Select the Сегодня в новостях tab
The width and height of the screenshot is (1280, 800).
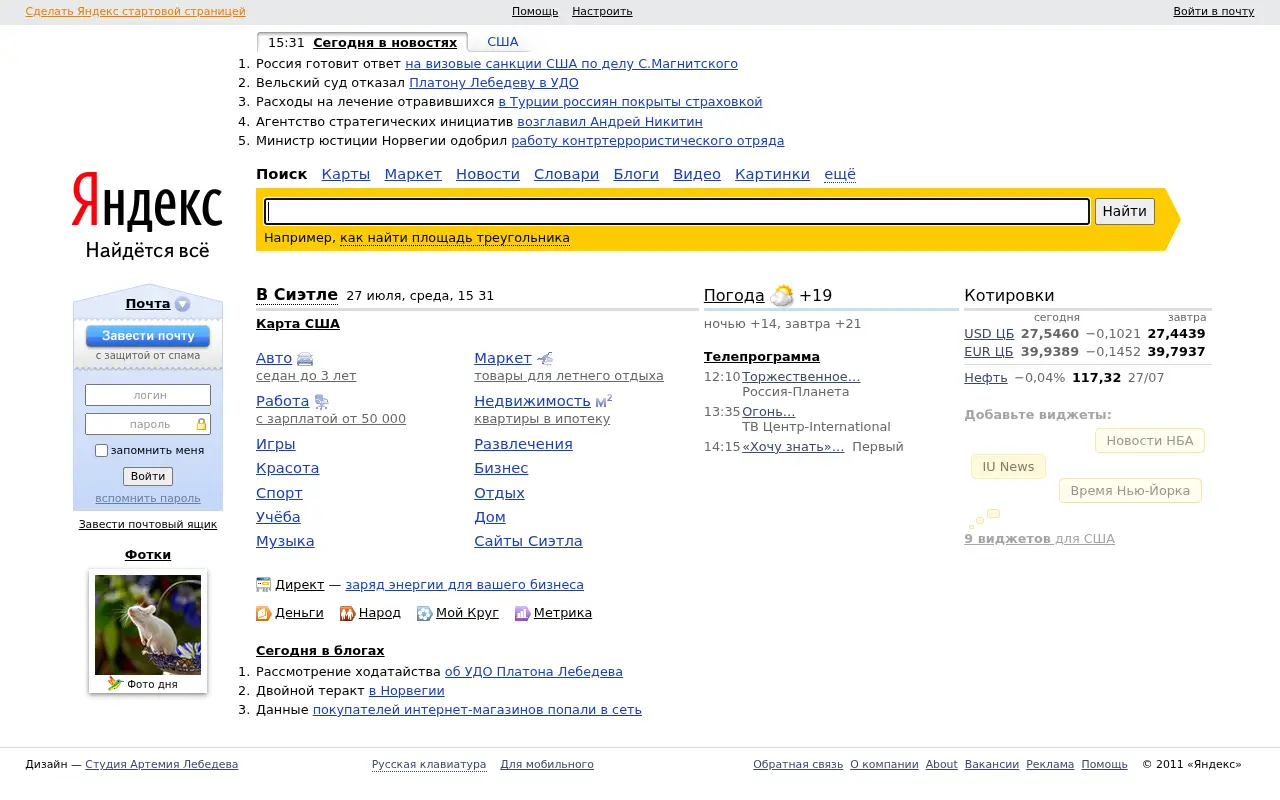[385, 42]
